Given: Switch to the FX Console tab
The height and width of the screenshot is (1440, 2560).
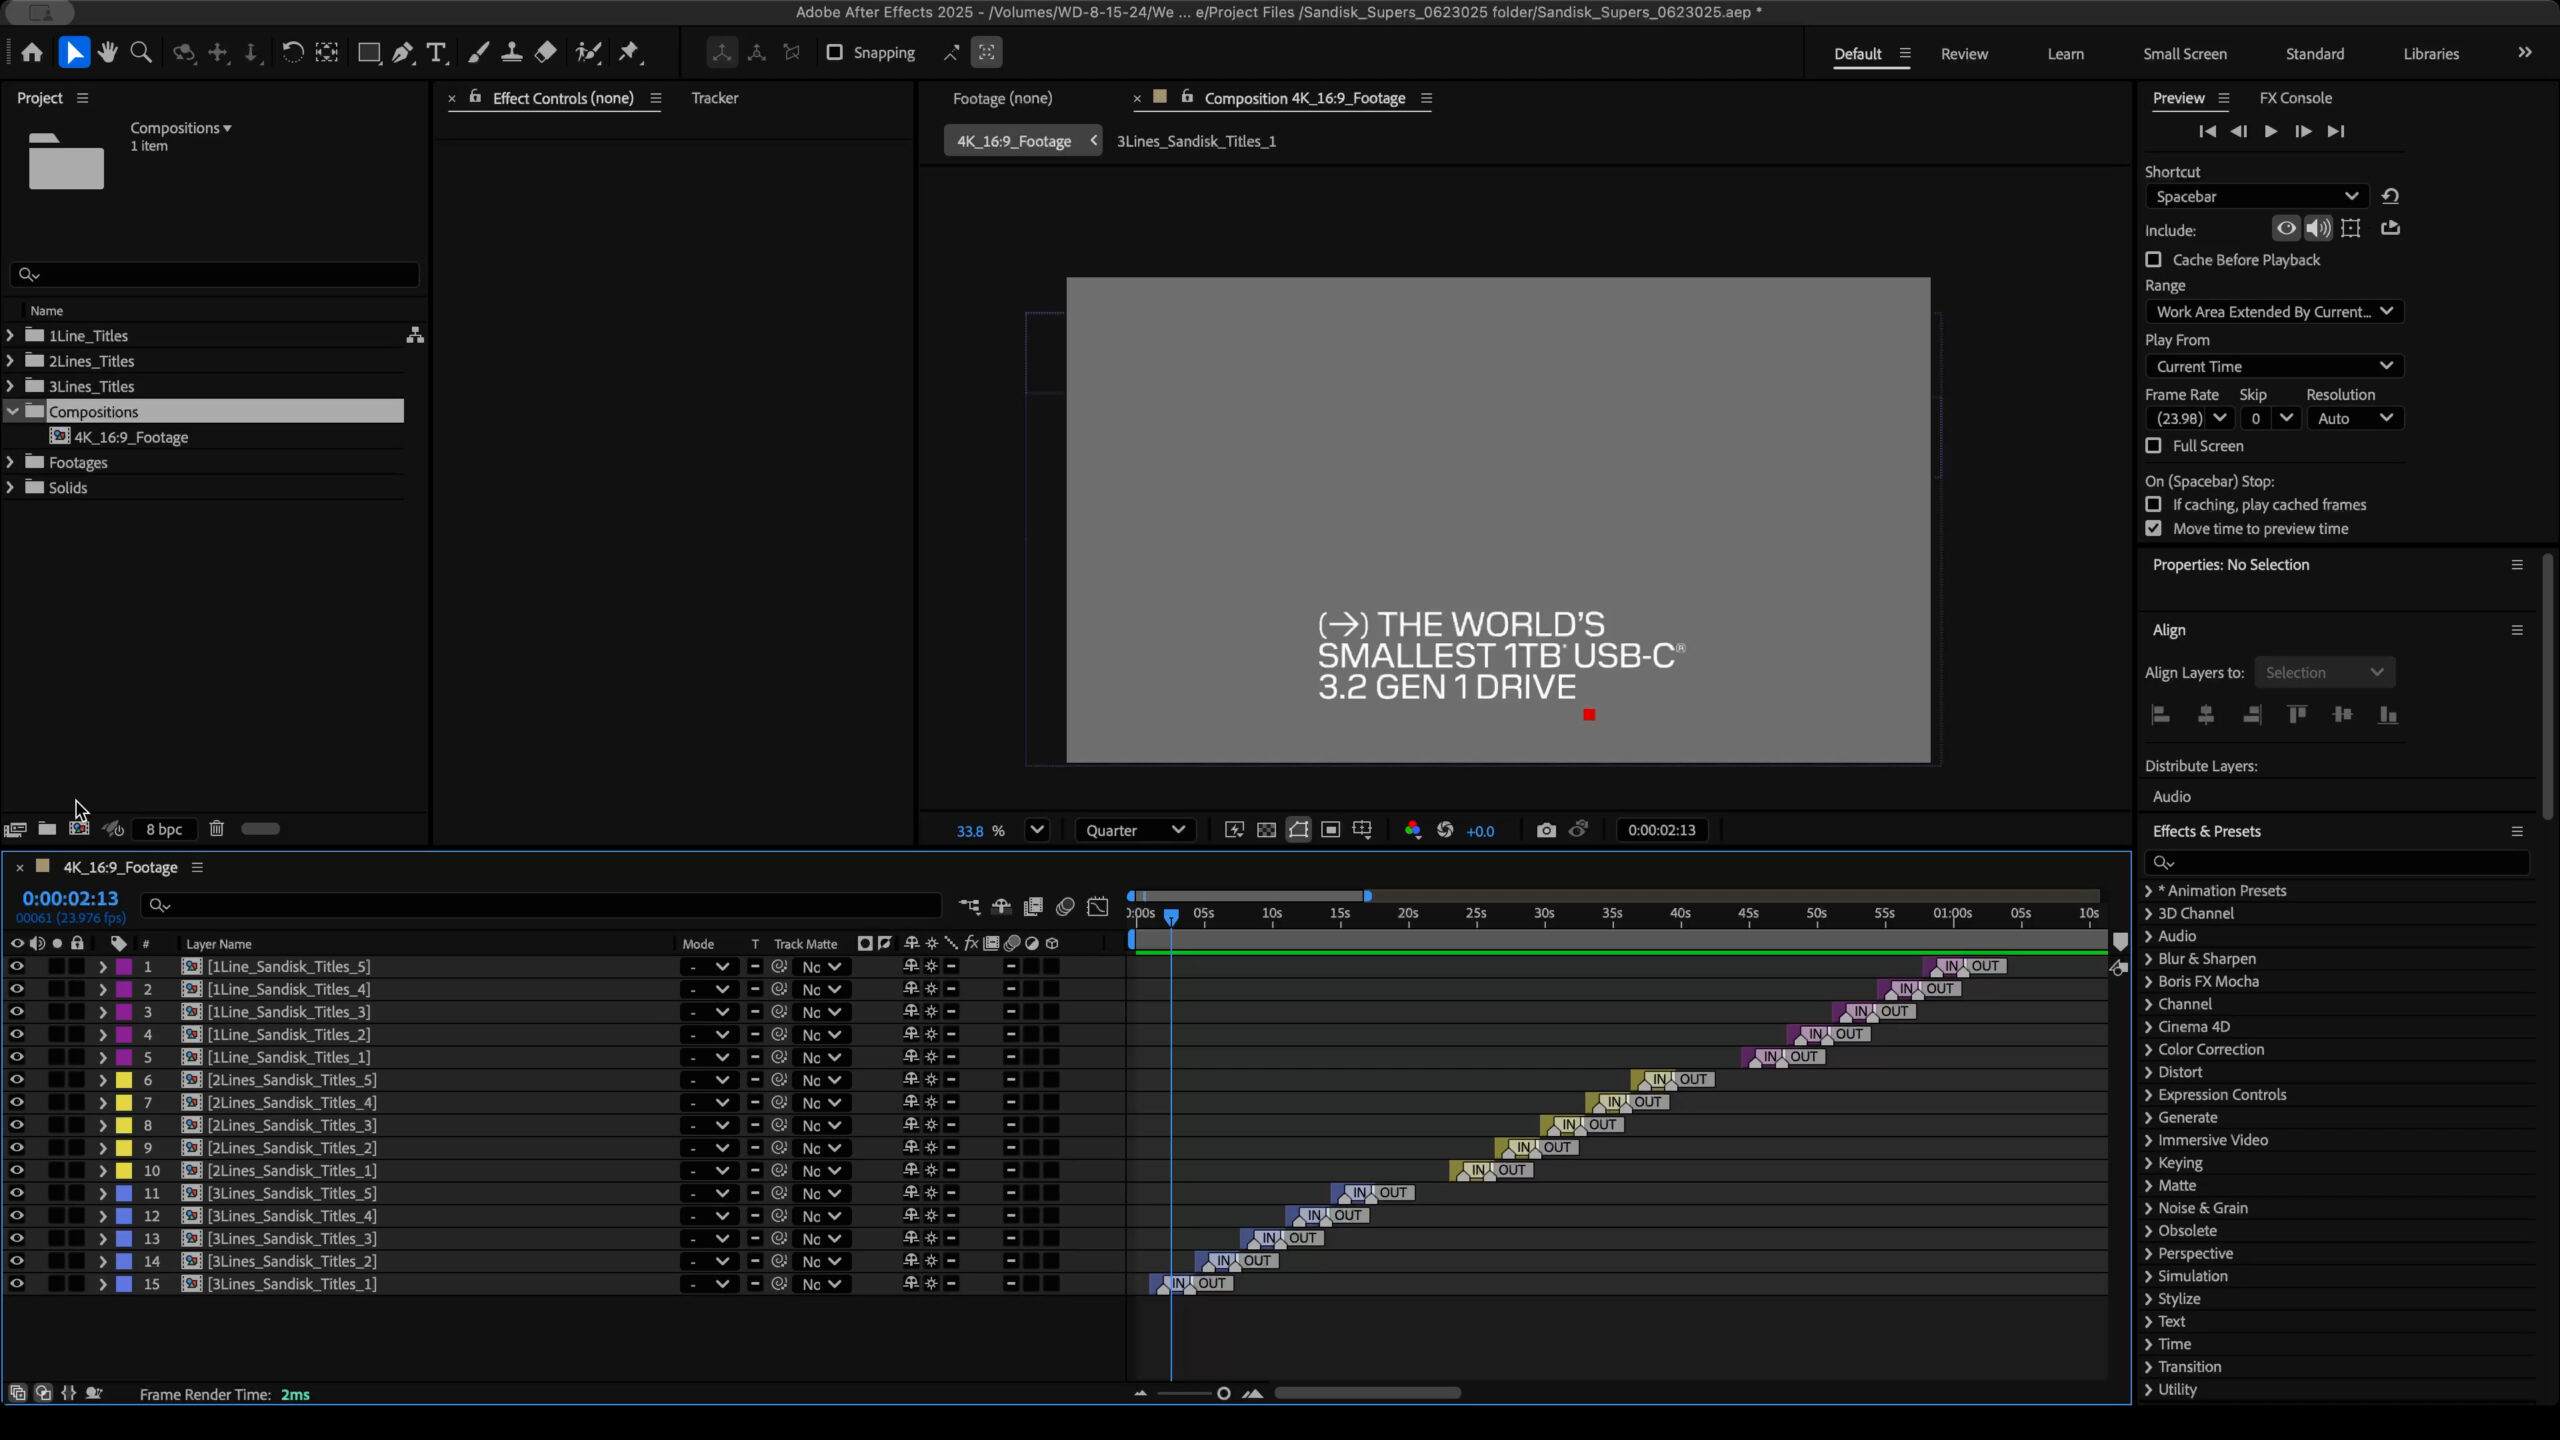Looking at the screenshot, I should [2295, 98].
